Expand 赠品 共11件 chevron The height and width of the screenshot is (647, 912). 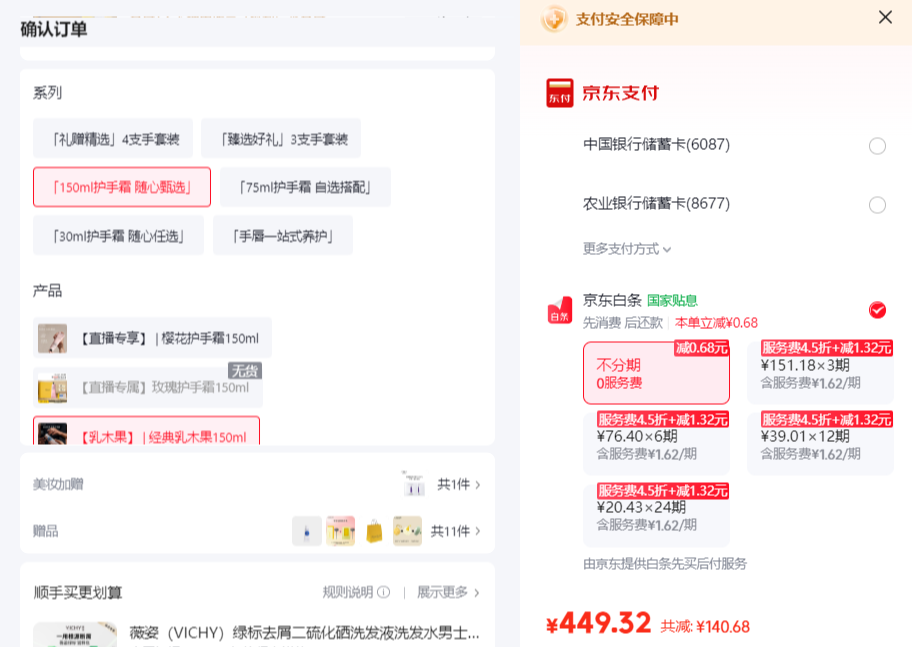[478, 531]
